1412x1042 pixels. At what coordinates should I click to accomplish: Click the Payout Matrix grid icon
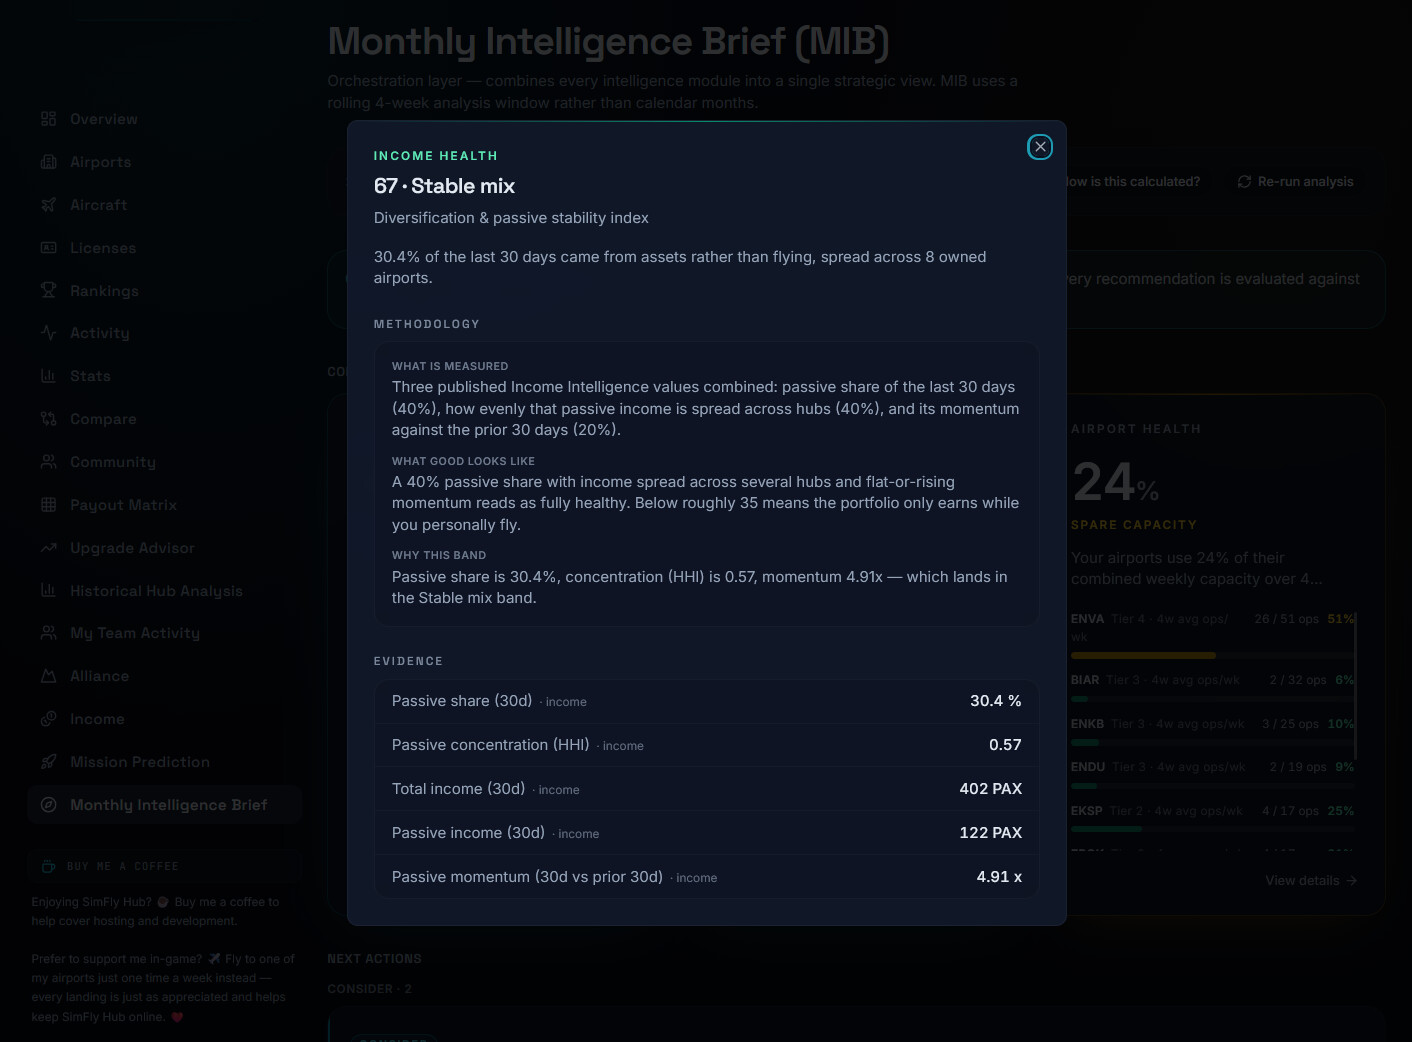tap(48, 505)
